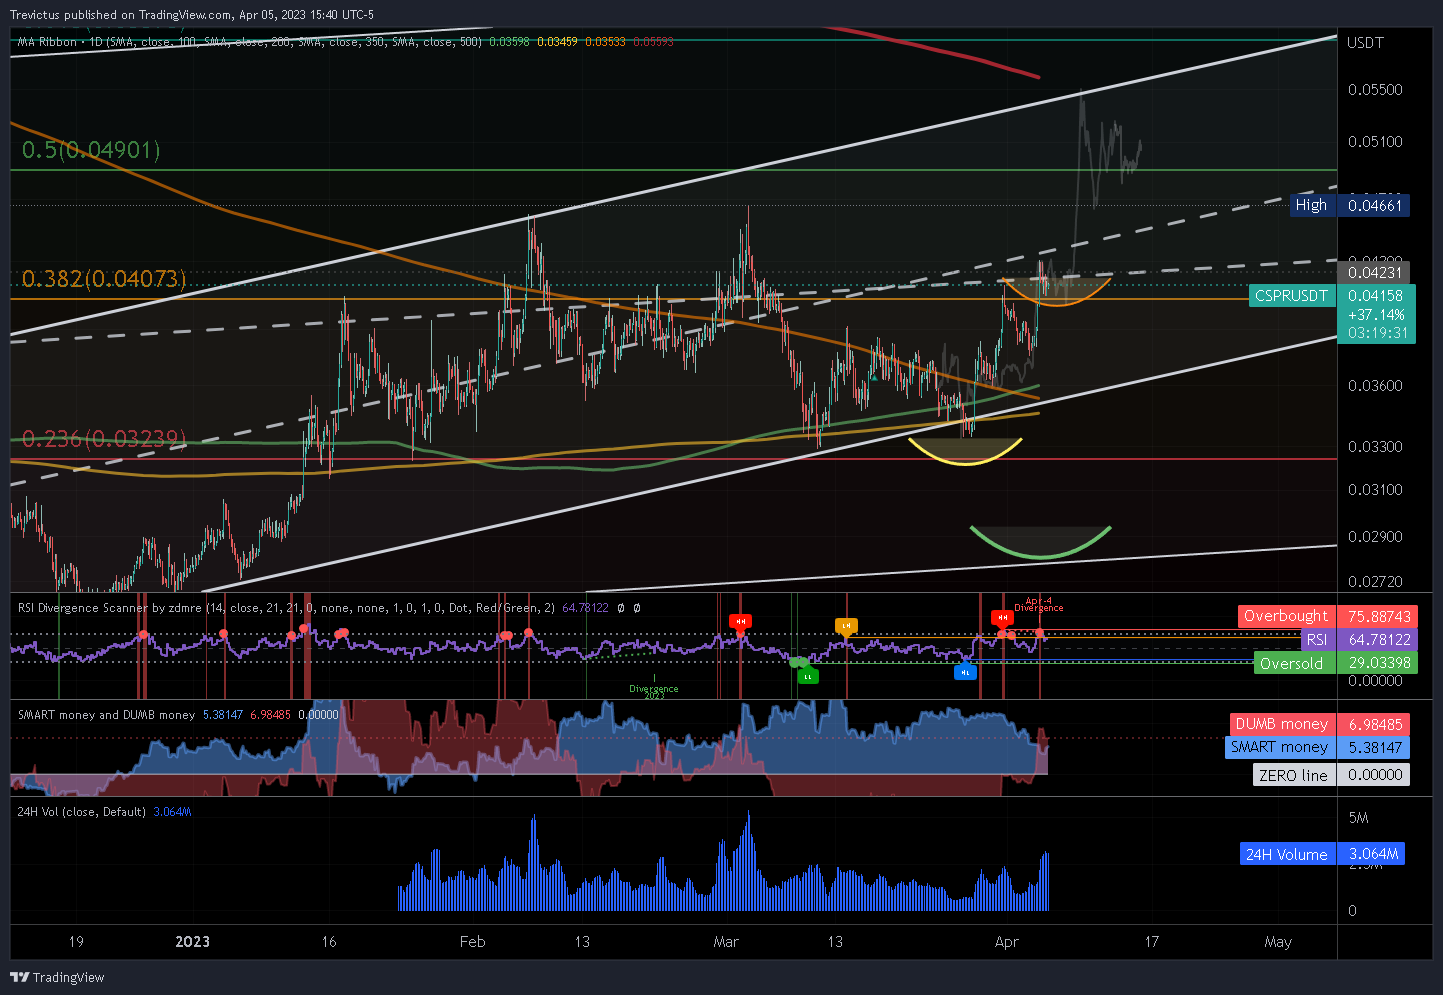Click the 5.38147 SMART money value on axis
1443x995 pixels.
point(1375,747)
